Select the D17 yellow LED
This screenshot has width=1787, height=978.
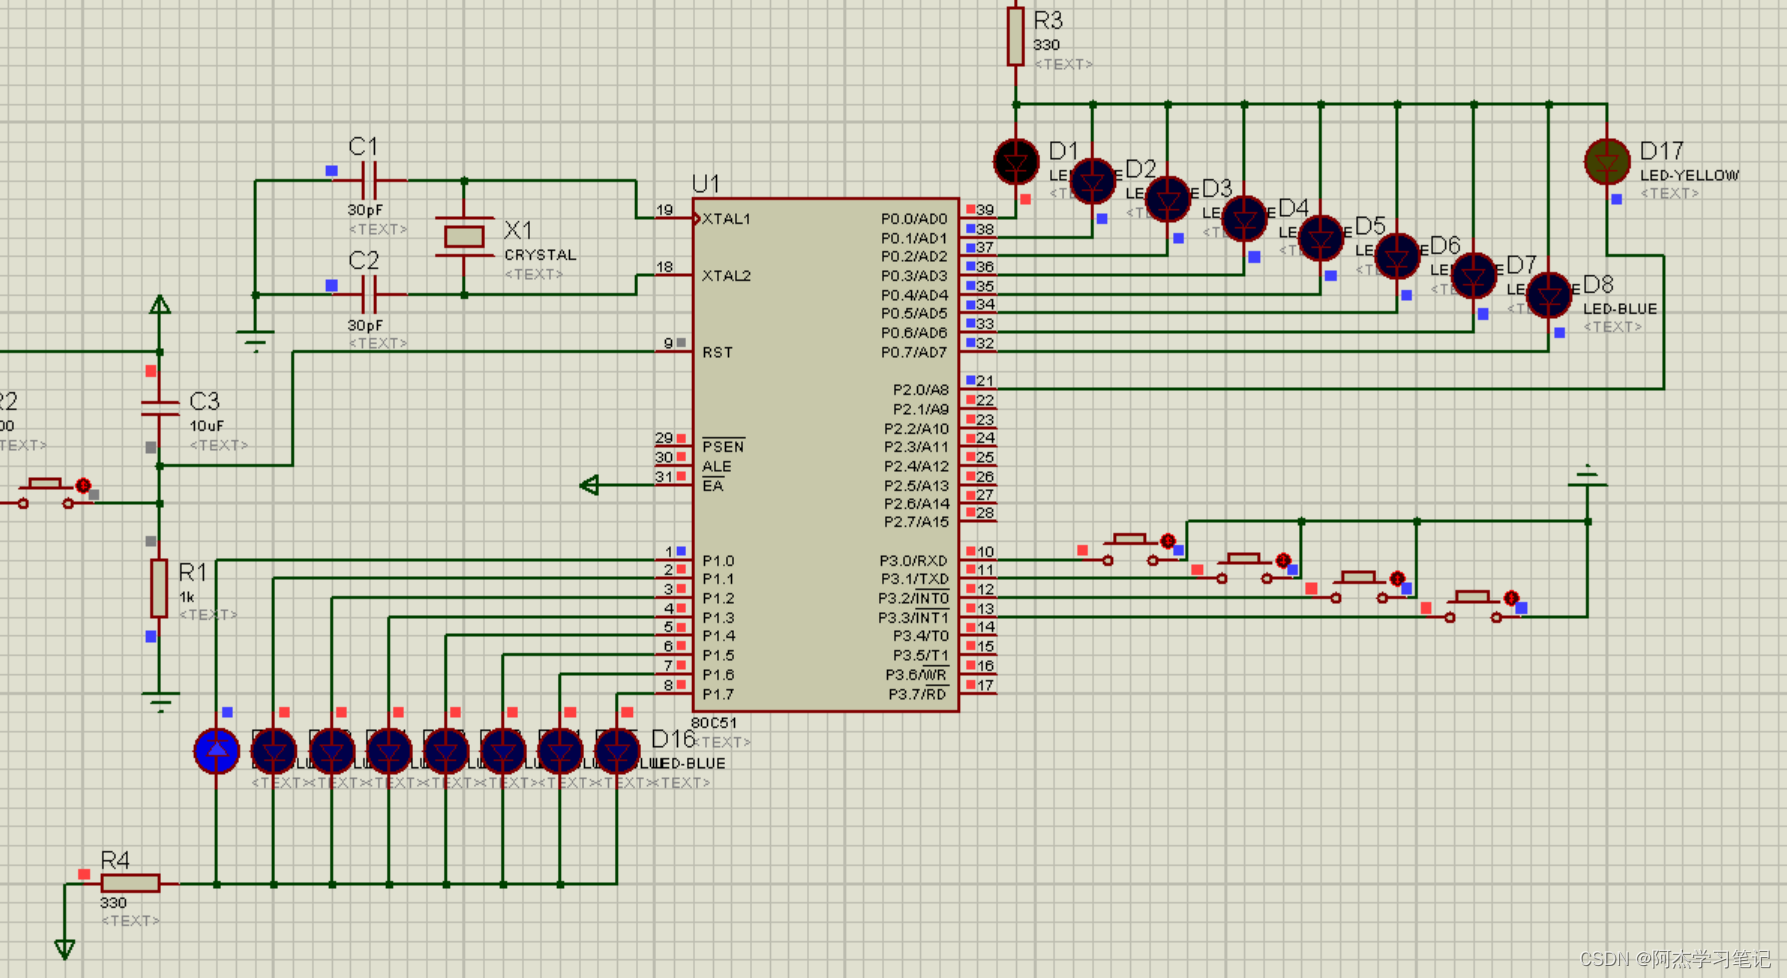tap(1606, 161)
